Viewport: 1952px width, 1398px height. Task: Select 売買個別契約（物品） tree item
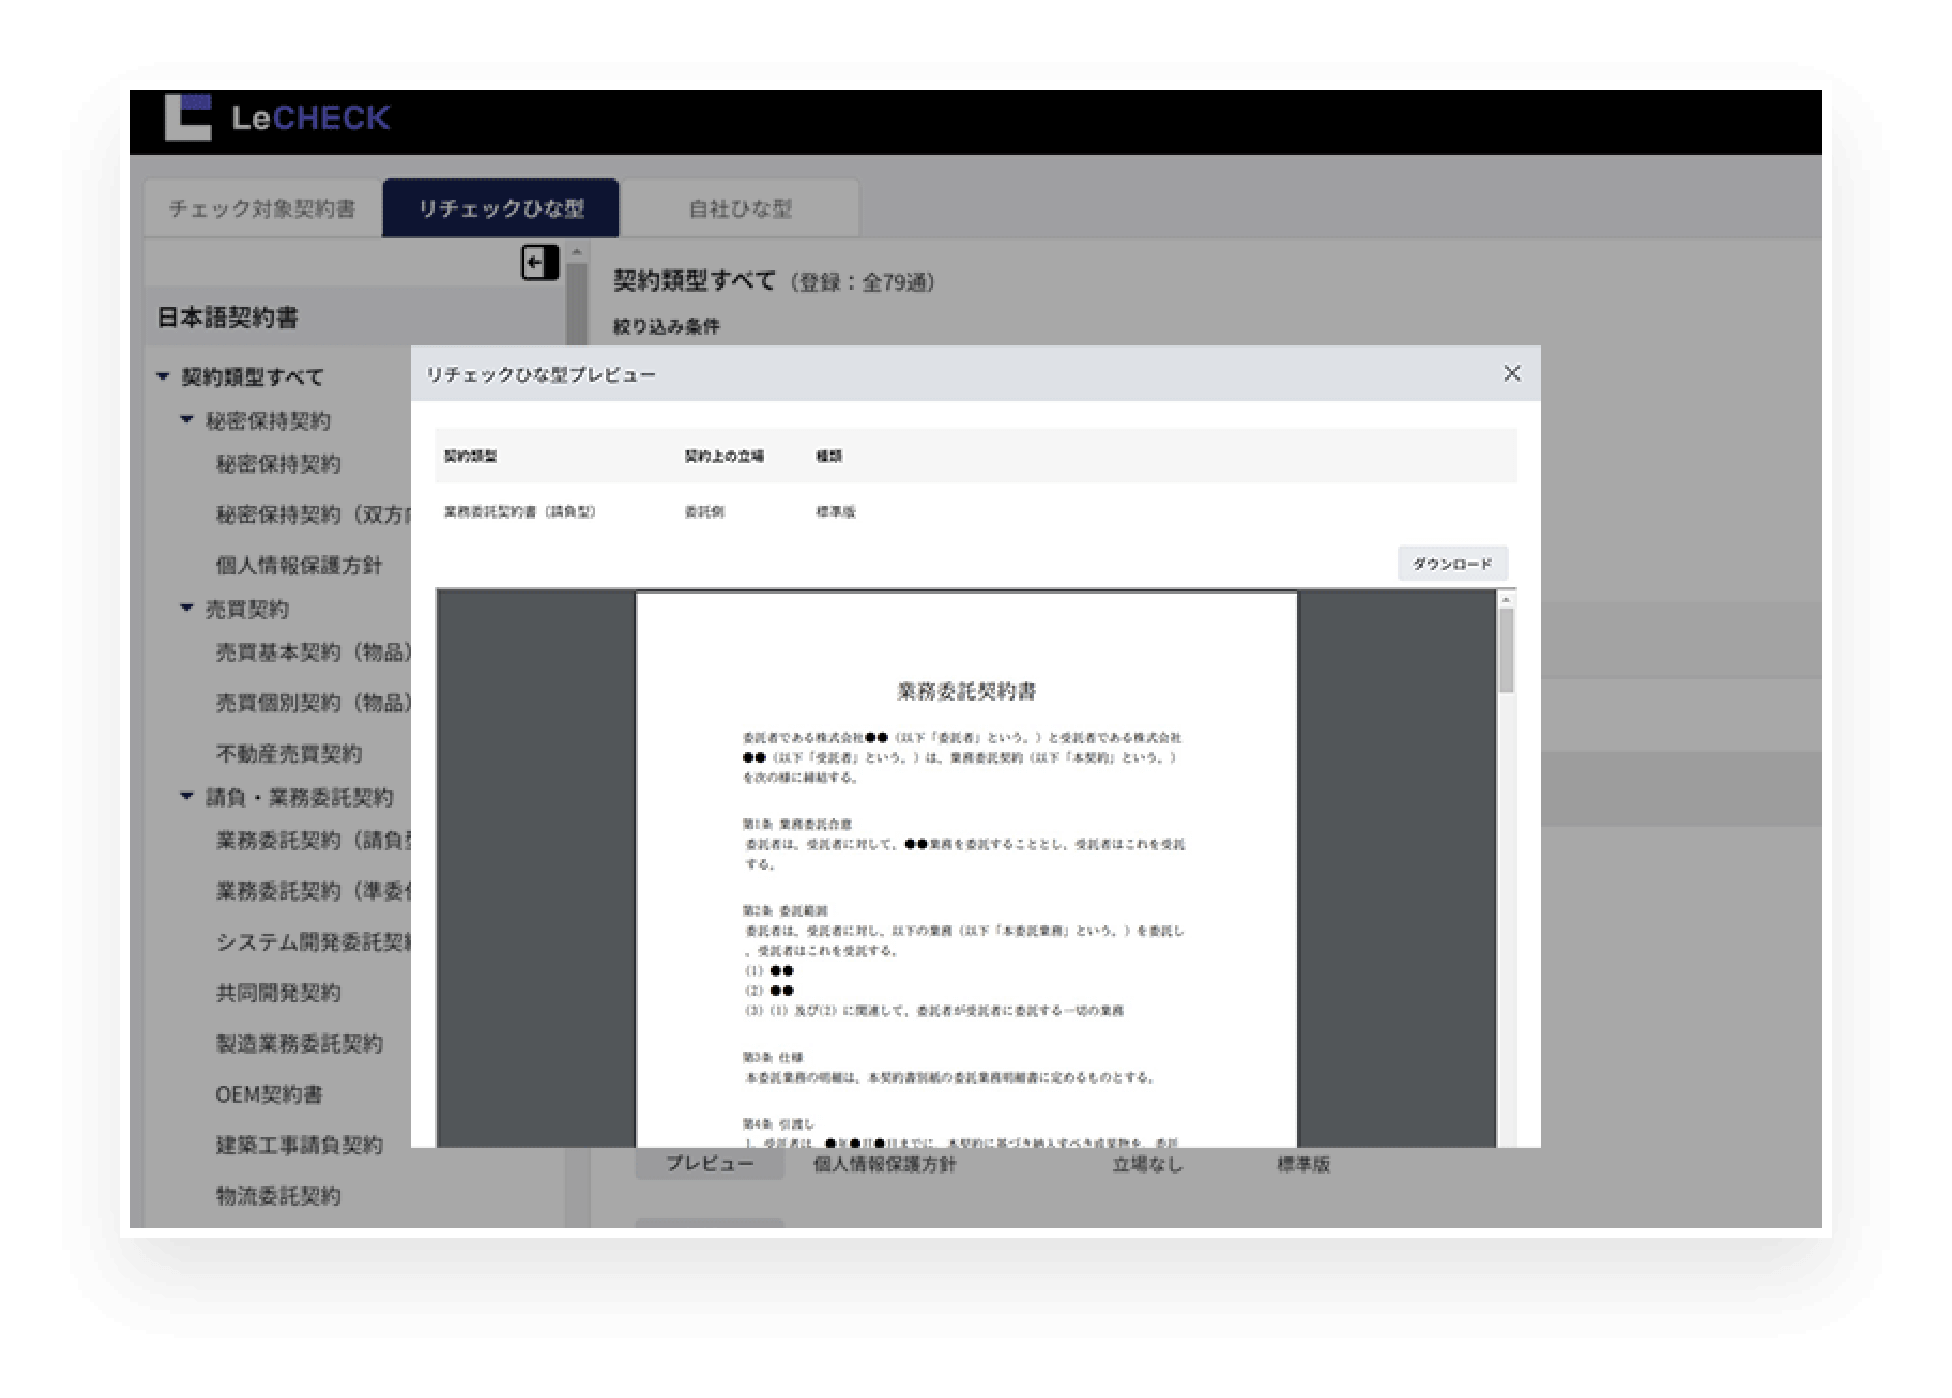click(x=313, y=702)
